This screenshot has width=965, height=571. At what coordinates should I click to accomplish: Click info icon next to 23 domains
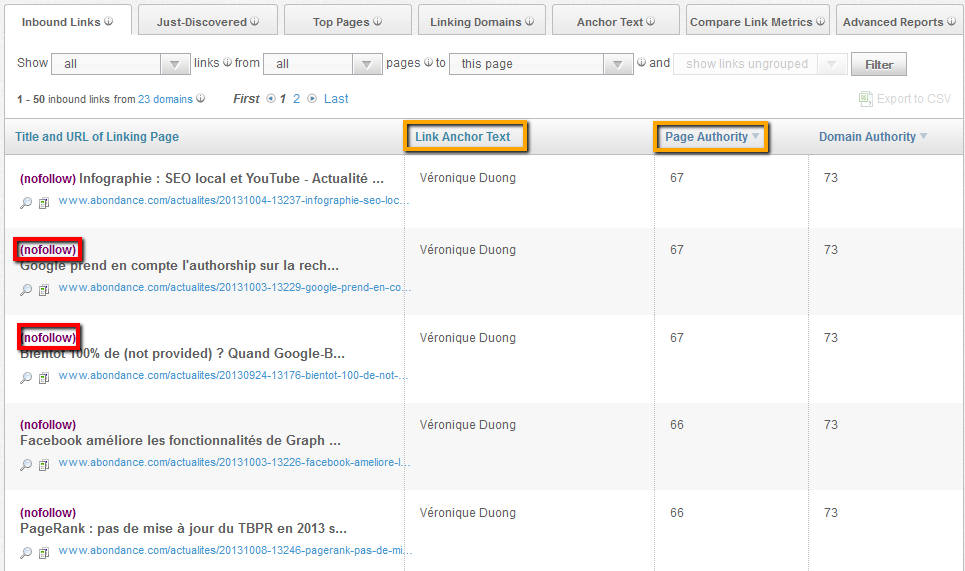coord(201,99)
